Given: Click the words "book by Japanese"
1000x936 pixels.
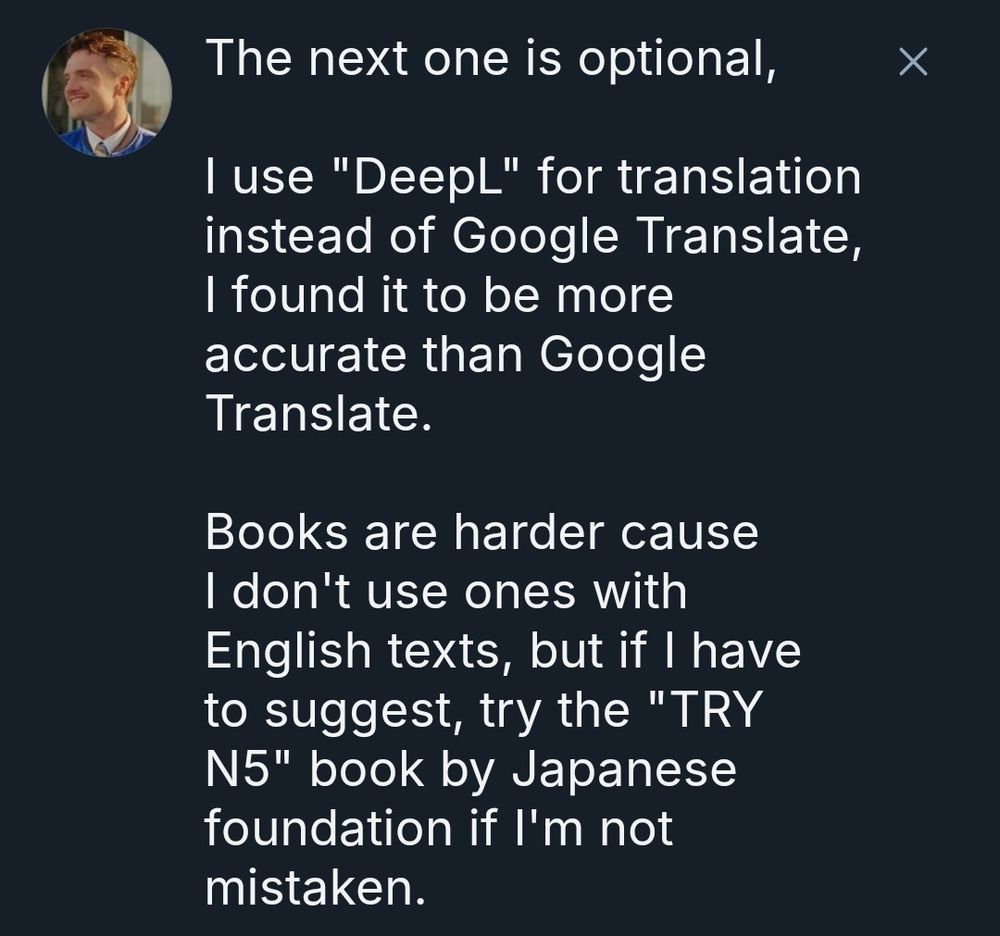Looking at the screenshot, I should click(x=523, y=769).
